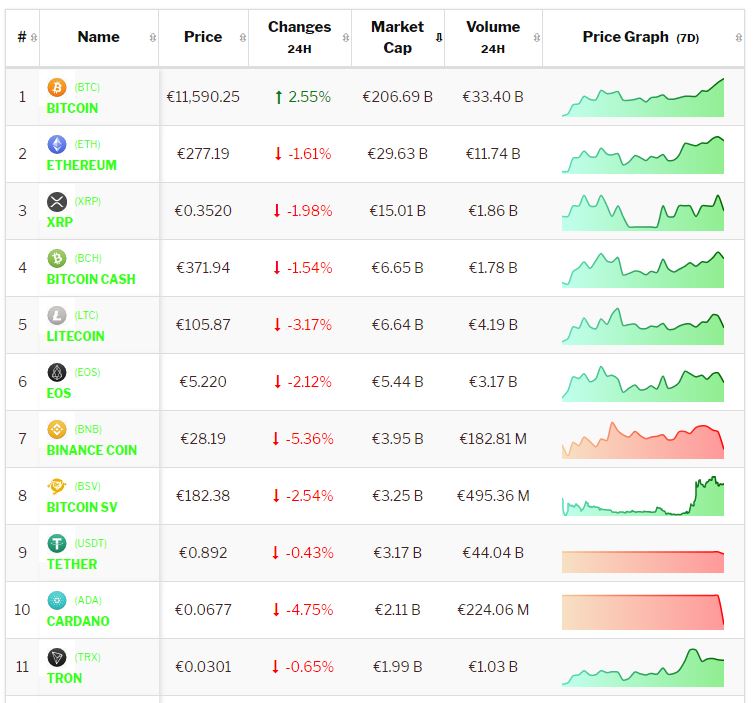753x703 pixels.
Task: Click the Binance Coin logo icon
Action: click(57, 430)
